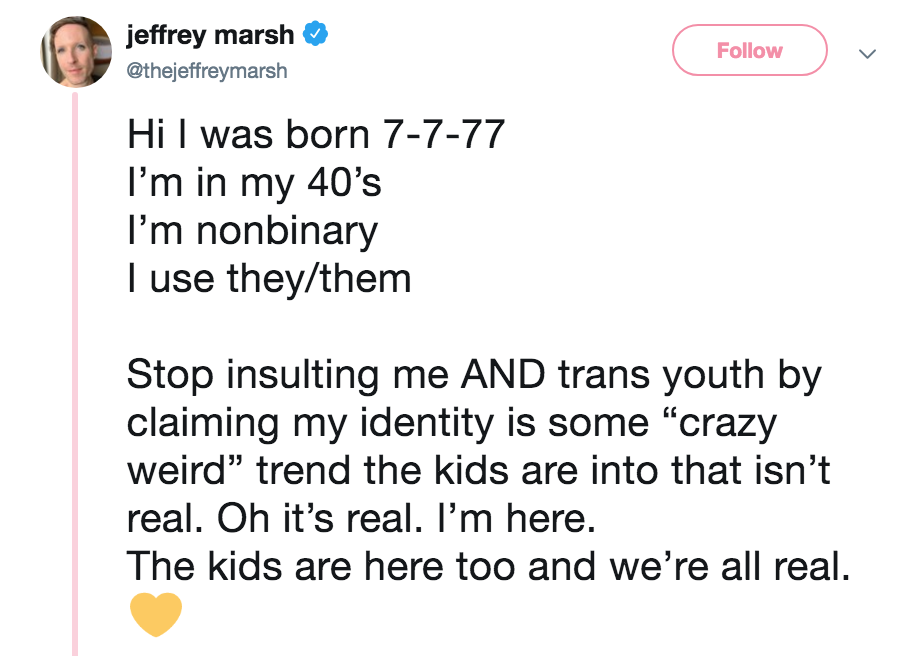The height and width of the screenshot is (656, 922).
Task: Click the yellow heart emoji
Action: coord(156,614)
